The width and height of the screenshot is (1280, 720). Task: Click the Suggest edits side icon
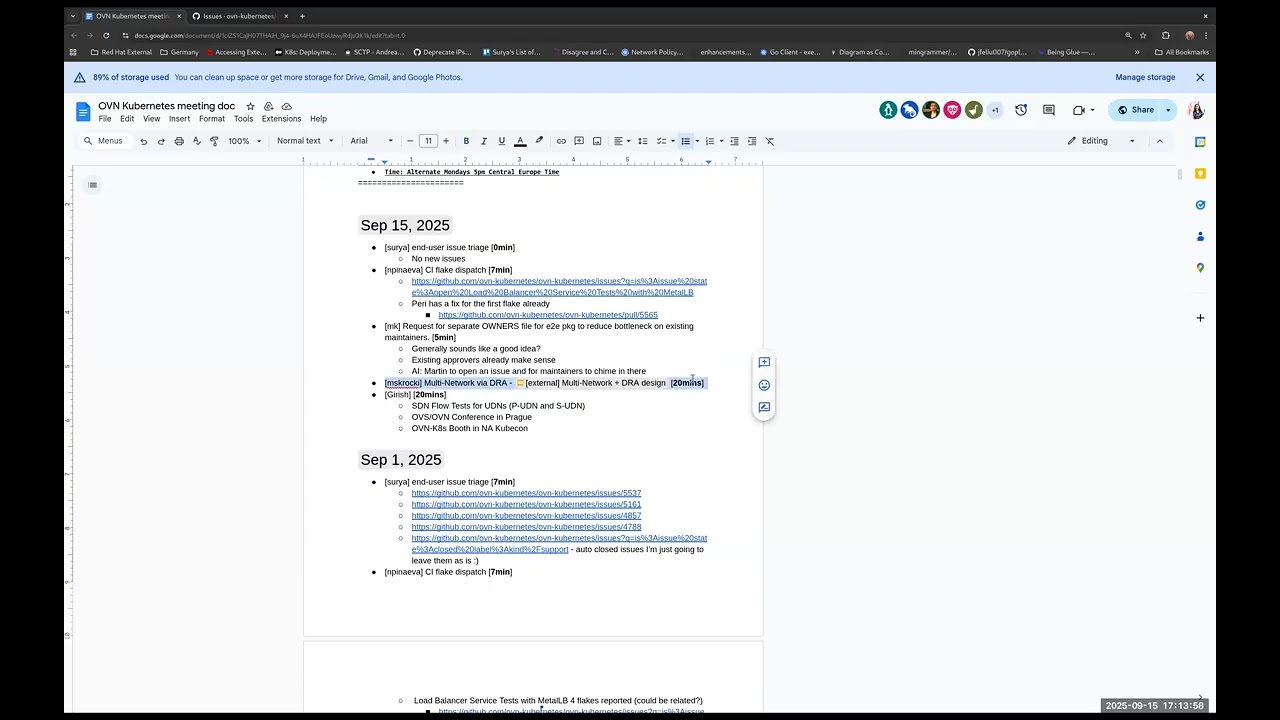[x=764, y=407]
